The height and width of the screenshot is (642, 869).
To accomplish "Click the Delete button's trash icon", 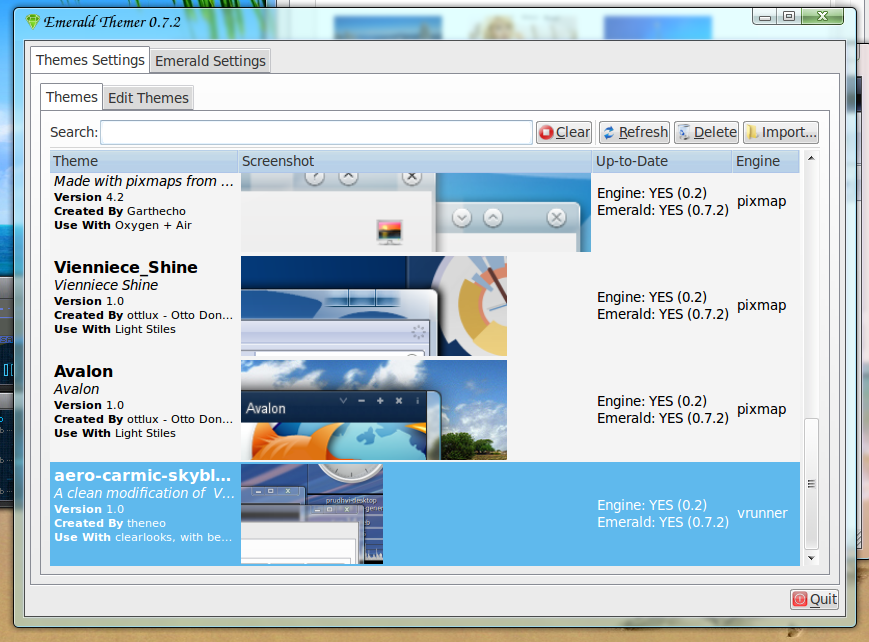I will click(684, 133).
